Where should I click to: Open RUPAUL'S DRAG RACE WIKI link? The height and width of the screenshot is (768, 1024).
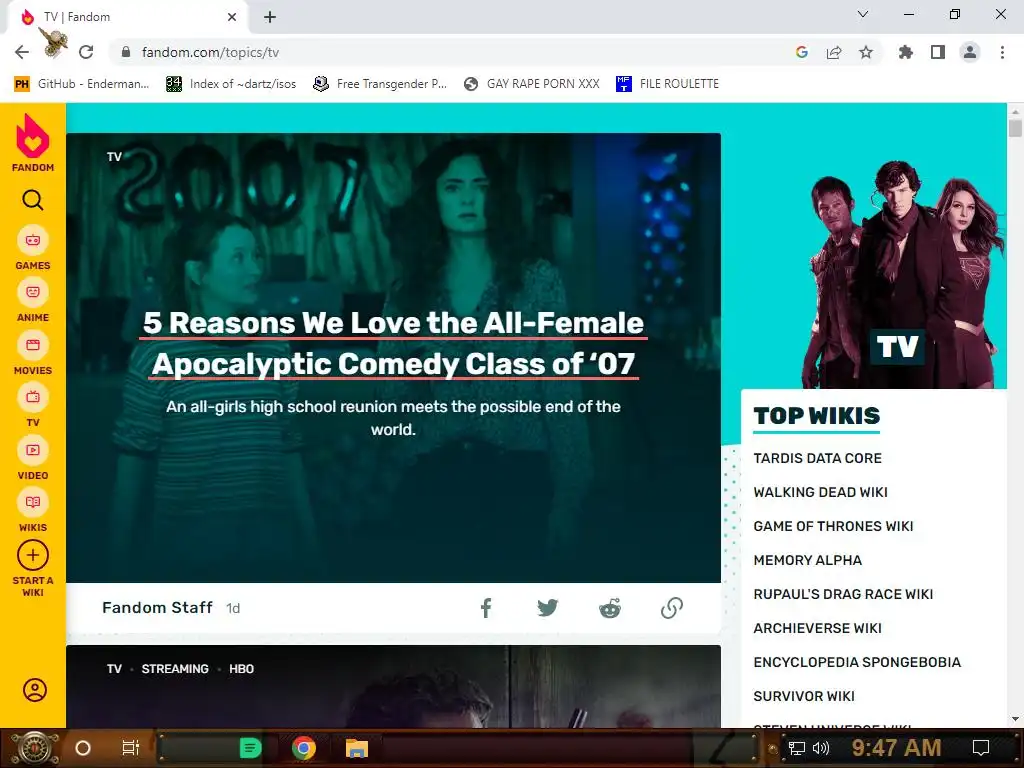[x=843, y=594]
